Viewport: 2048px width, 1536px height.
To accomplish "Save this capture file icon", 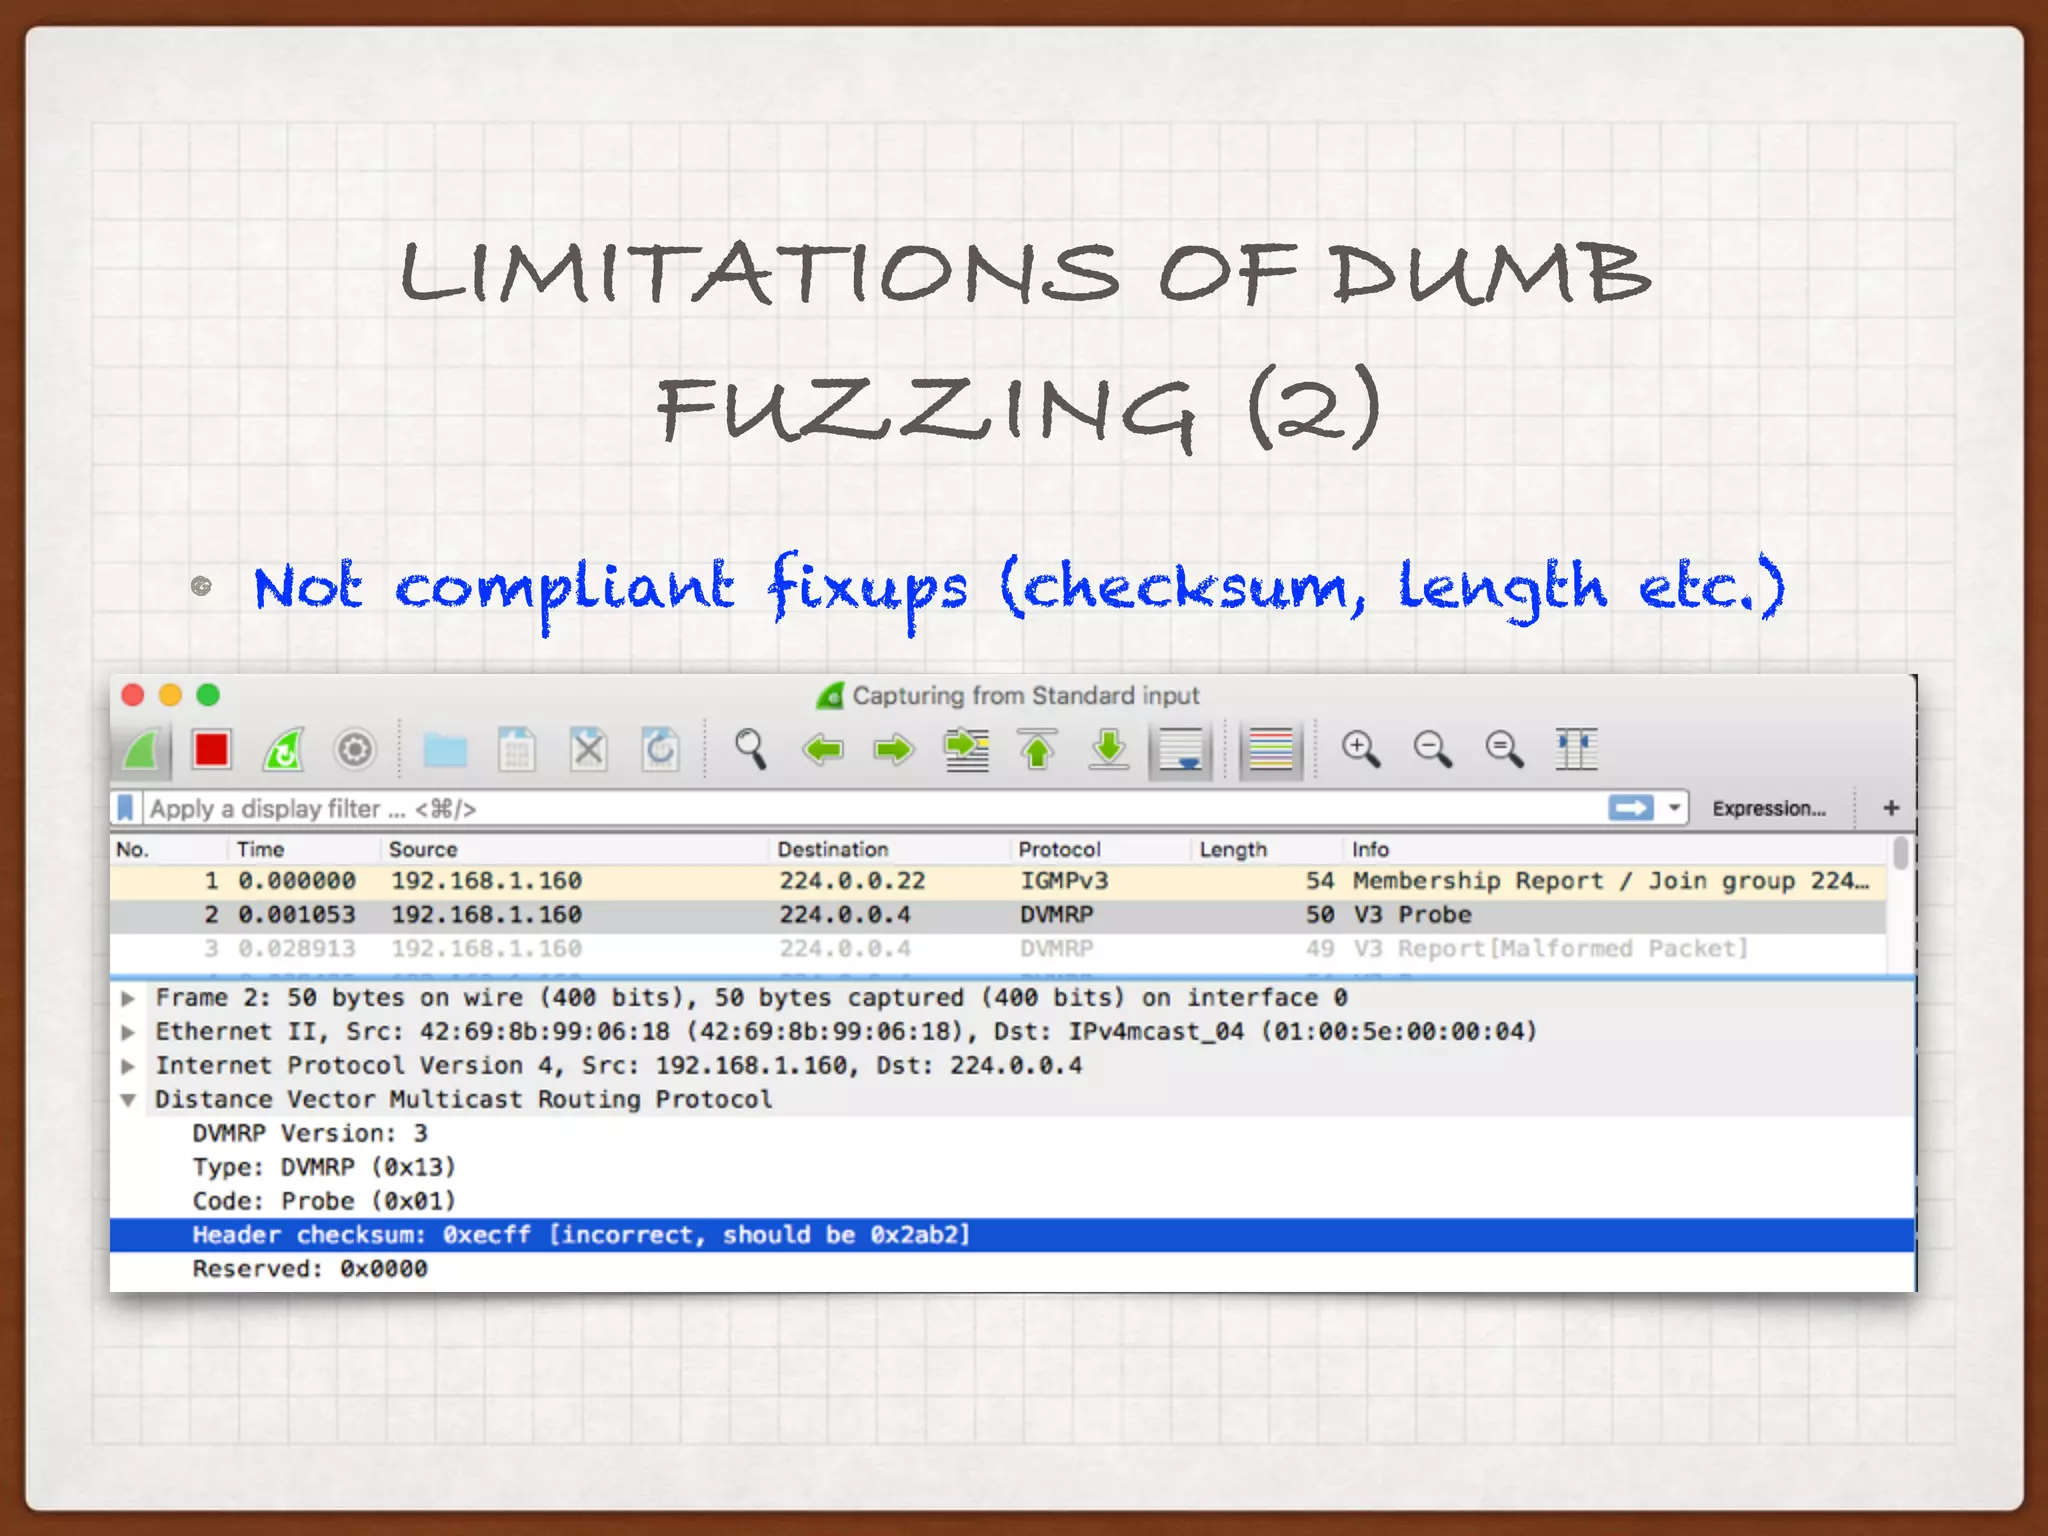I will [x=517, y=749].
